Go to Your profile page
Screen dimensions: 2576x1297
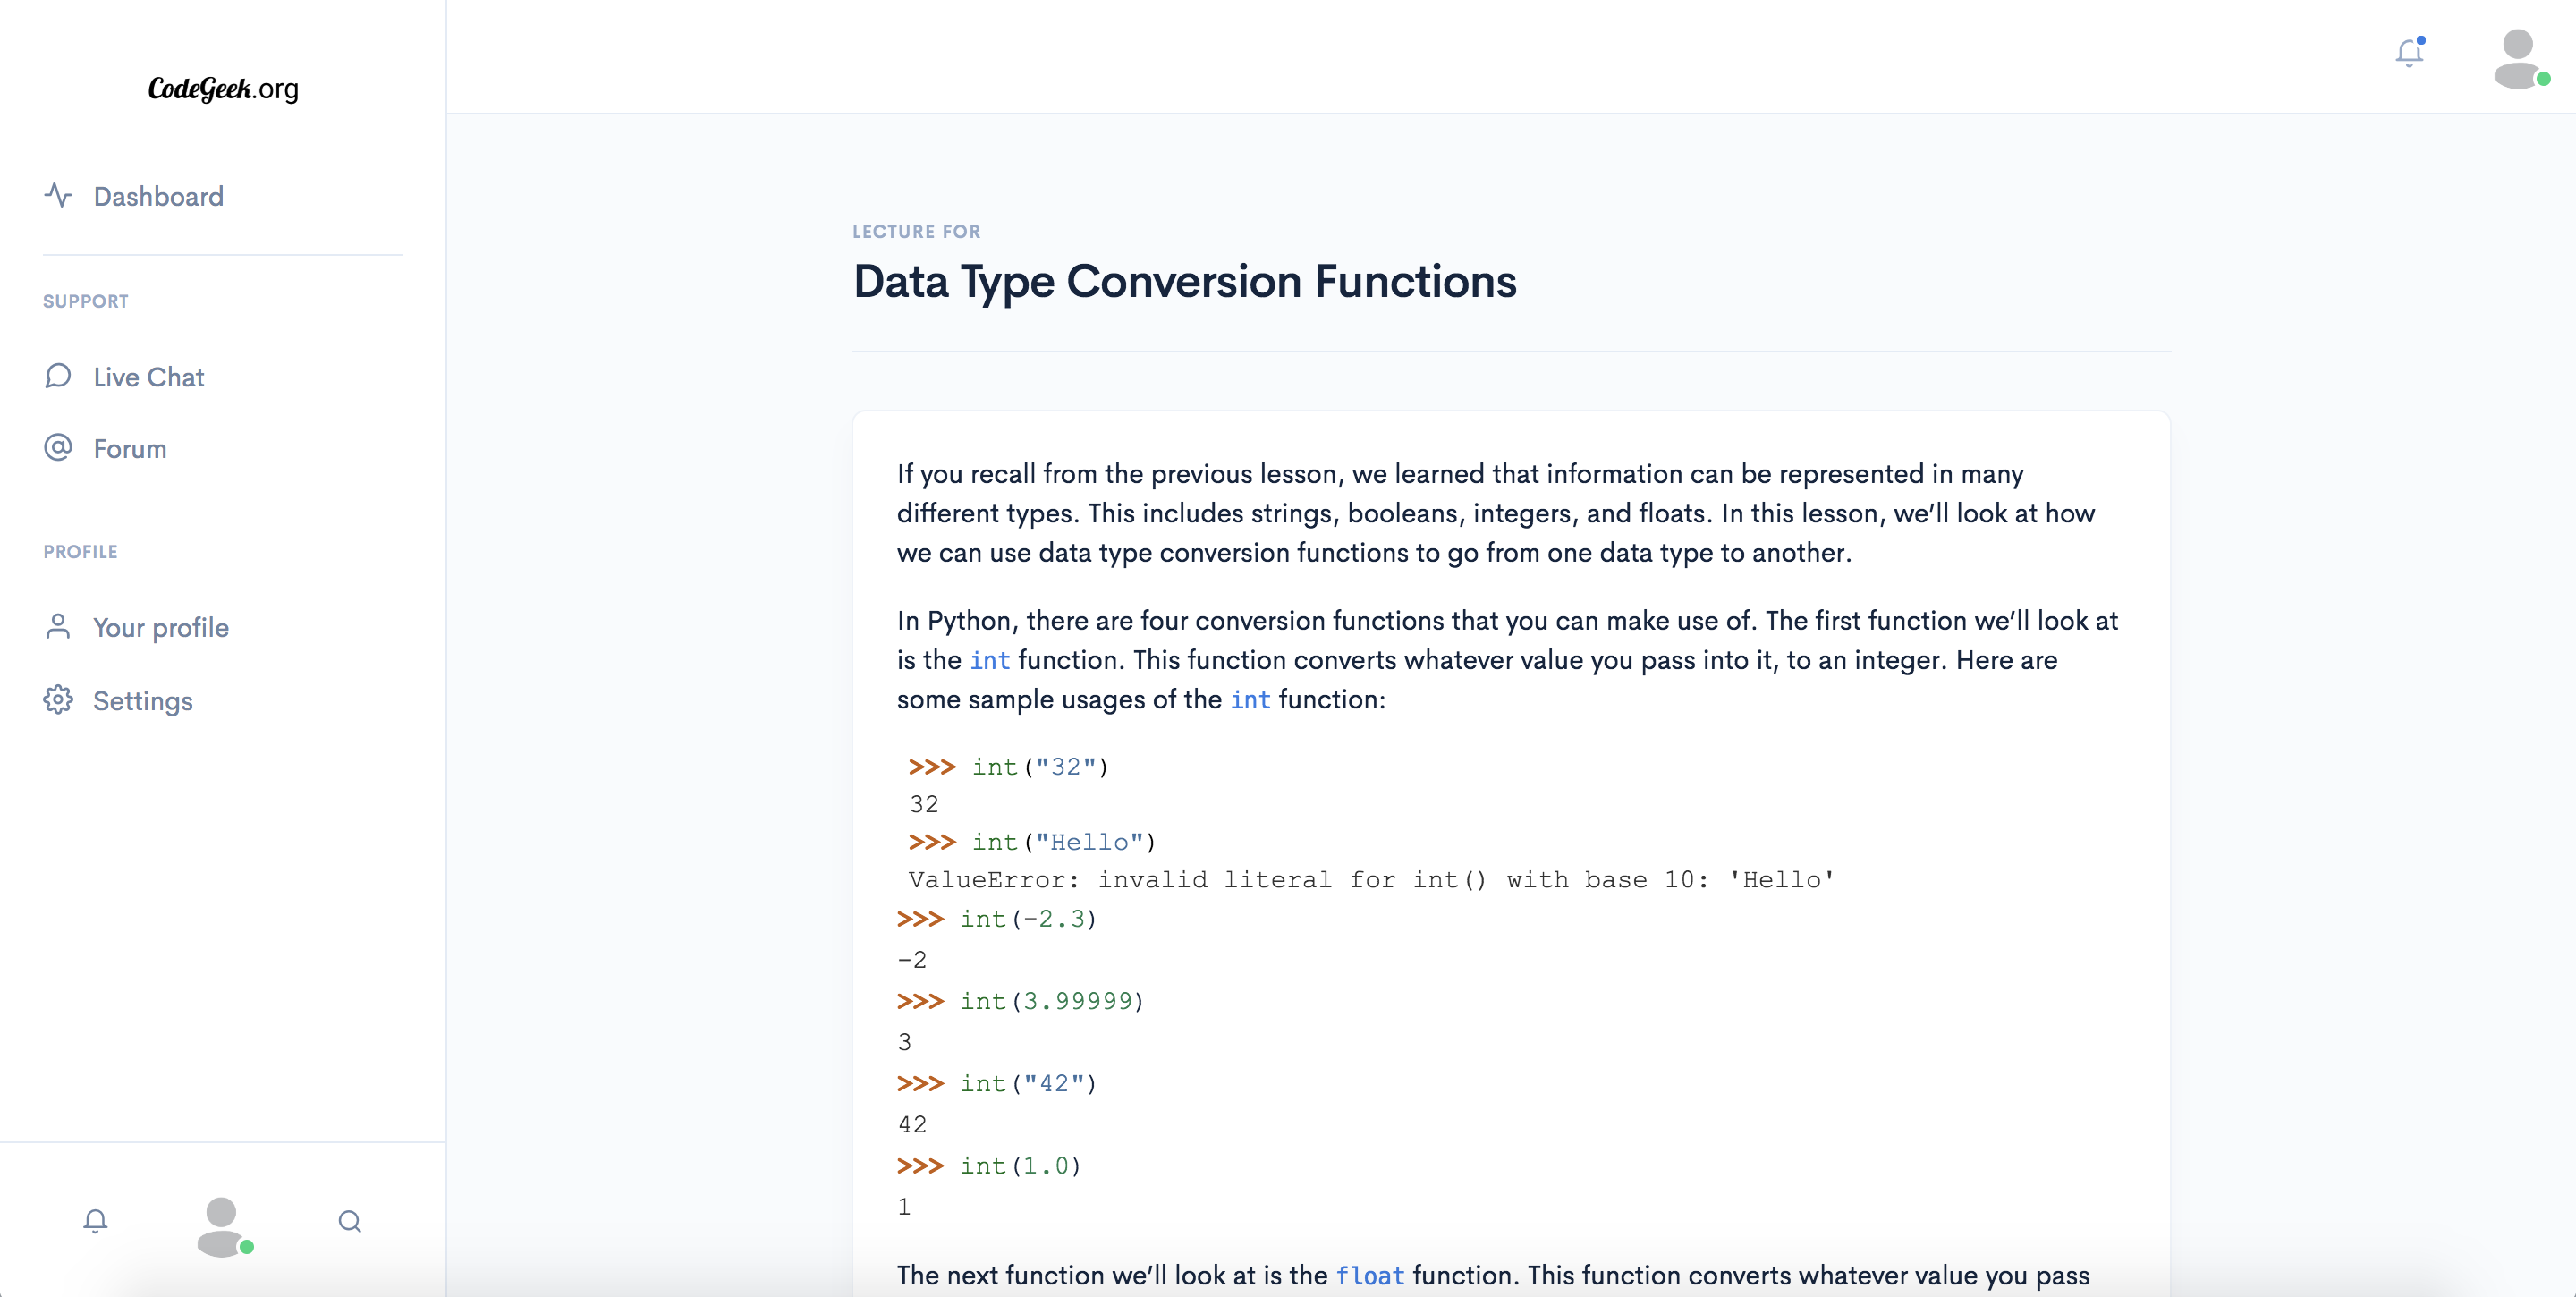pyautogui.click(x=160, y=627)
